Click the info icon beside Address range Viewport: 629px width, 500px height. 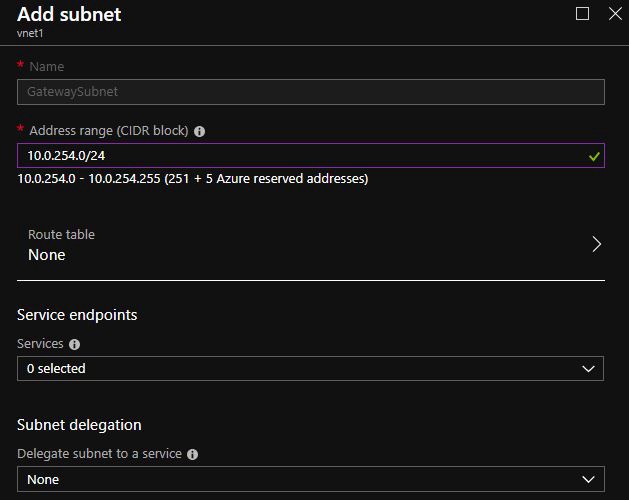pyautogui.click(x=200, y=131)
